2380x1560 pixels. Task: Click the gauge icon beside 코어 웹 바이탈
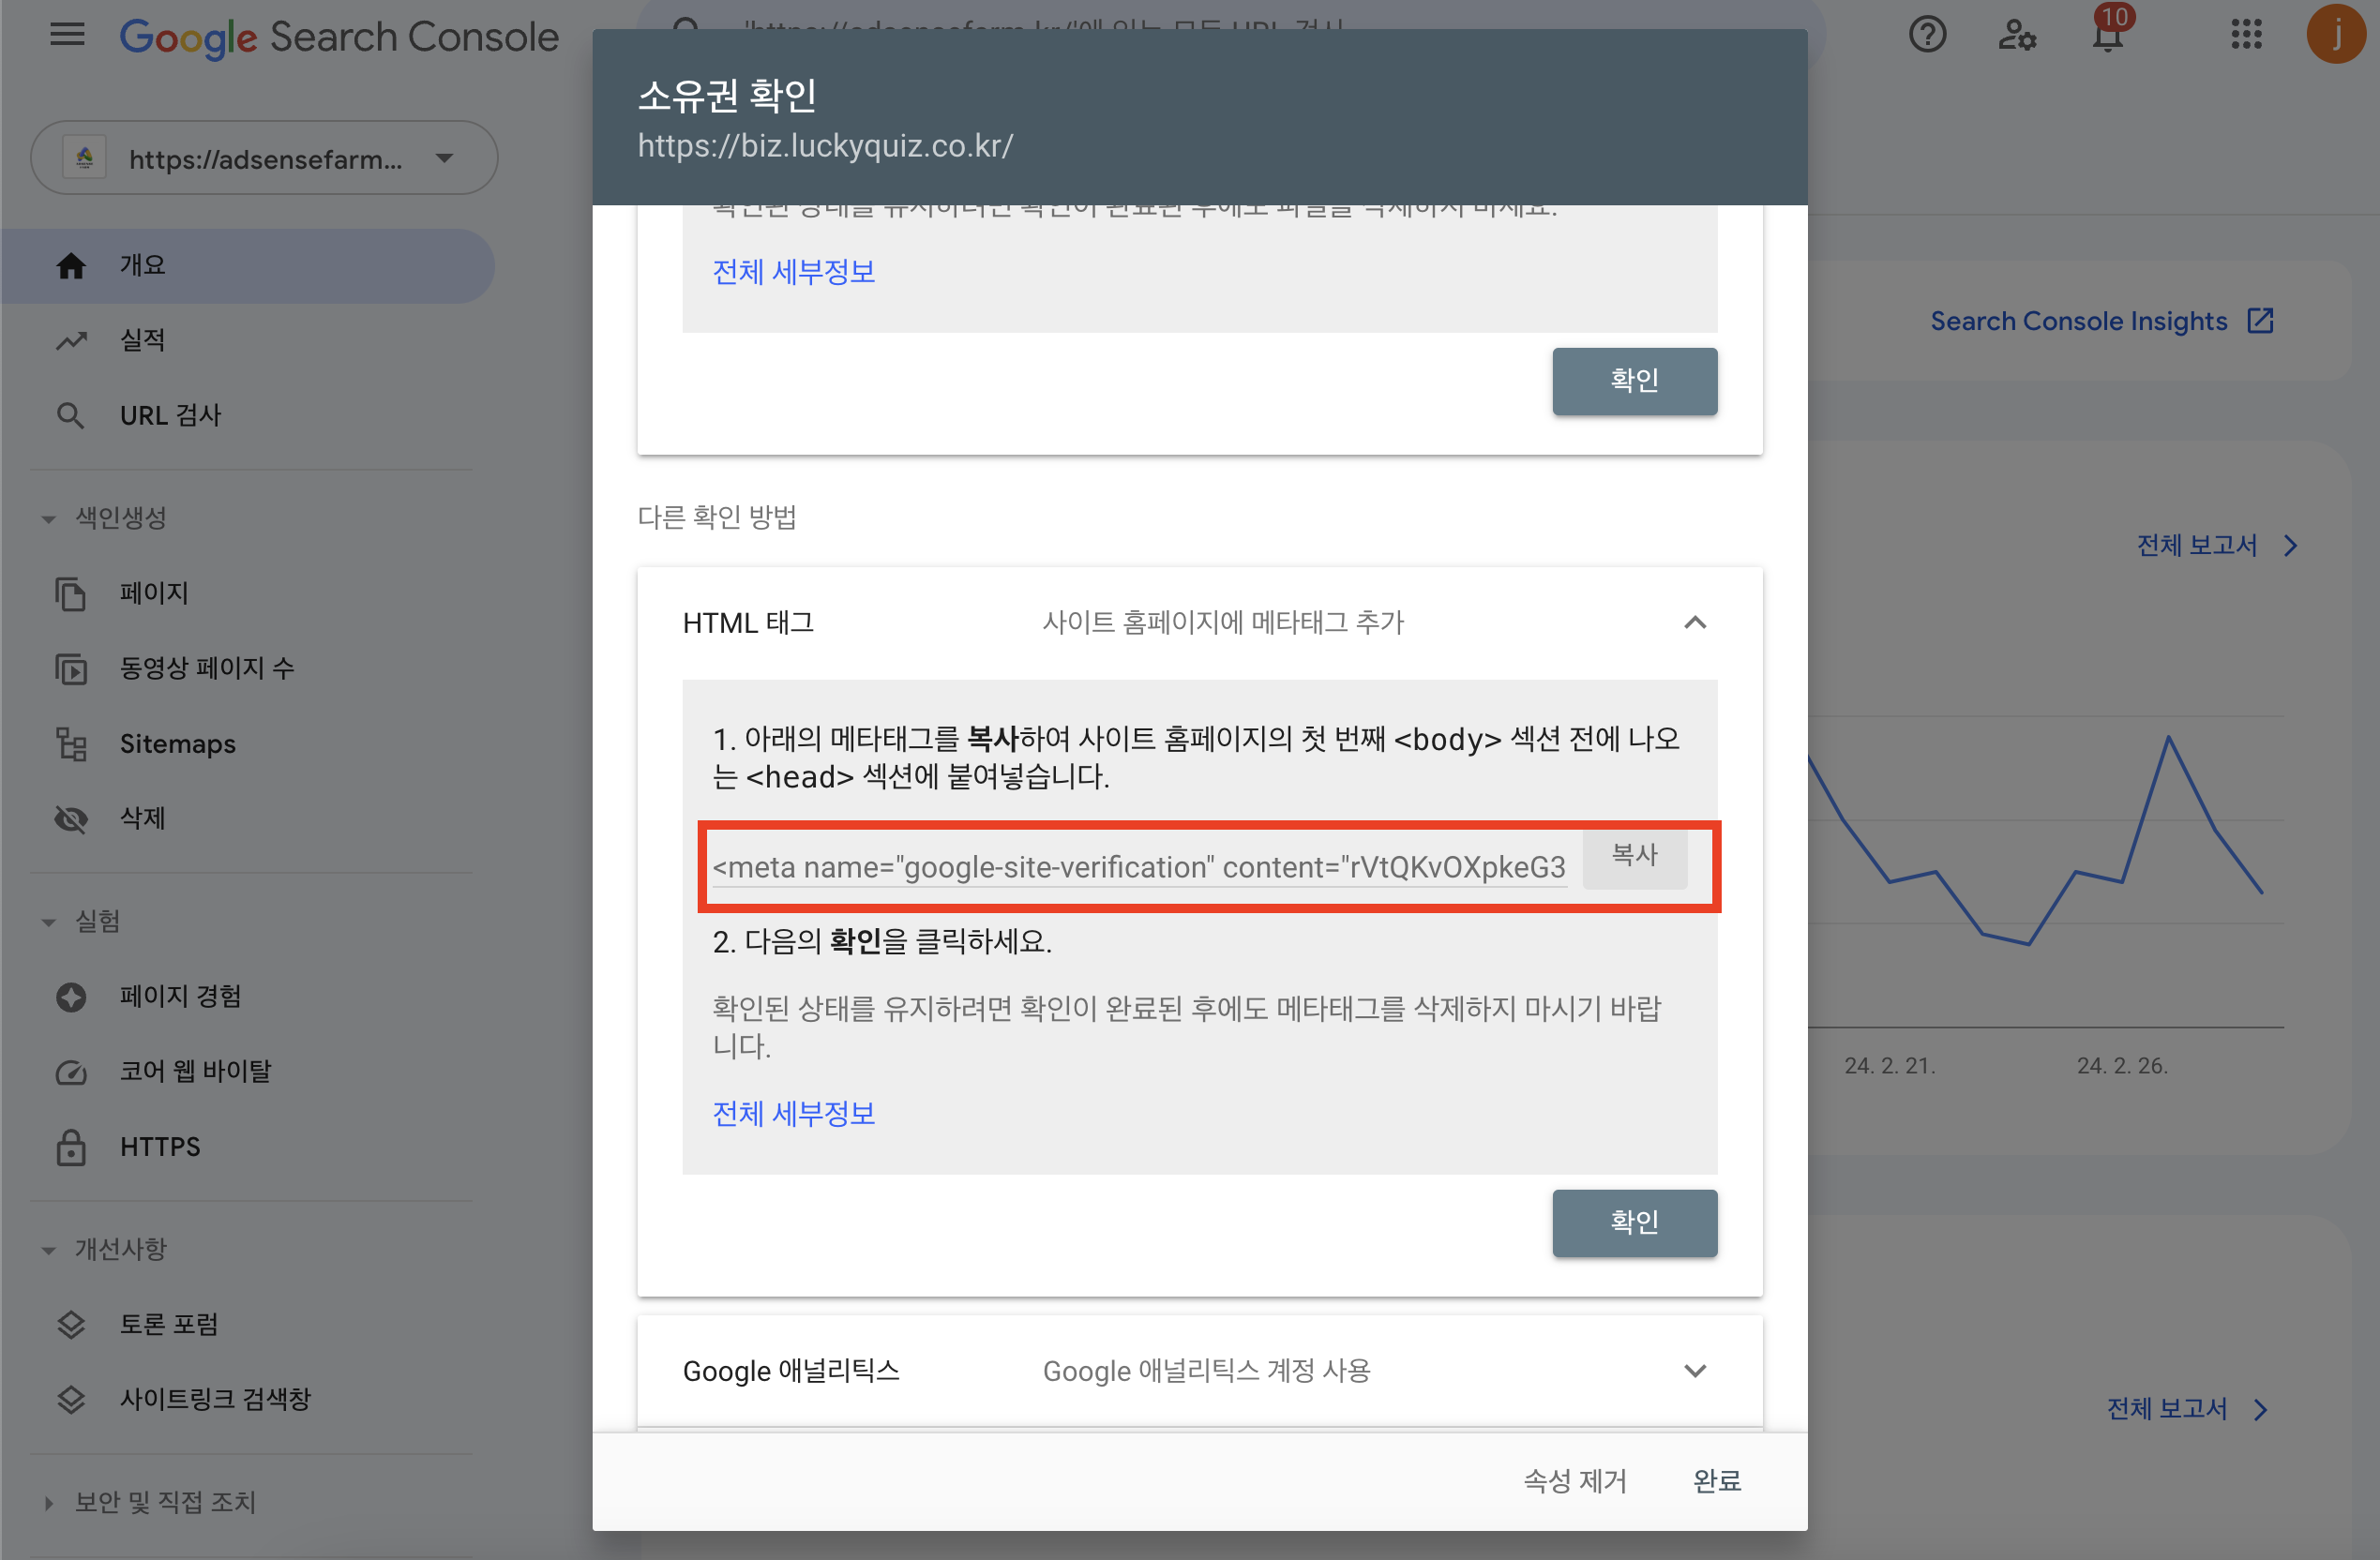point(71,1072)
